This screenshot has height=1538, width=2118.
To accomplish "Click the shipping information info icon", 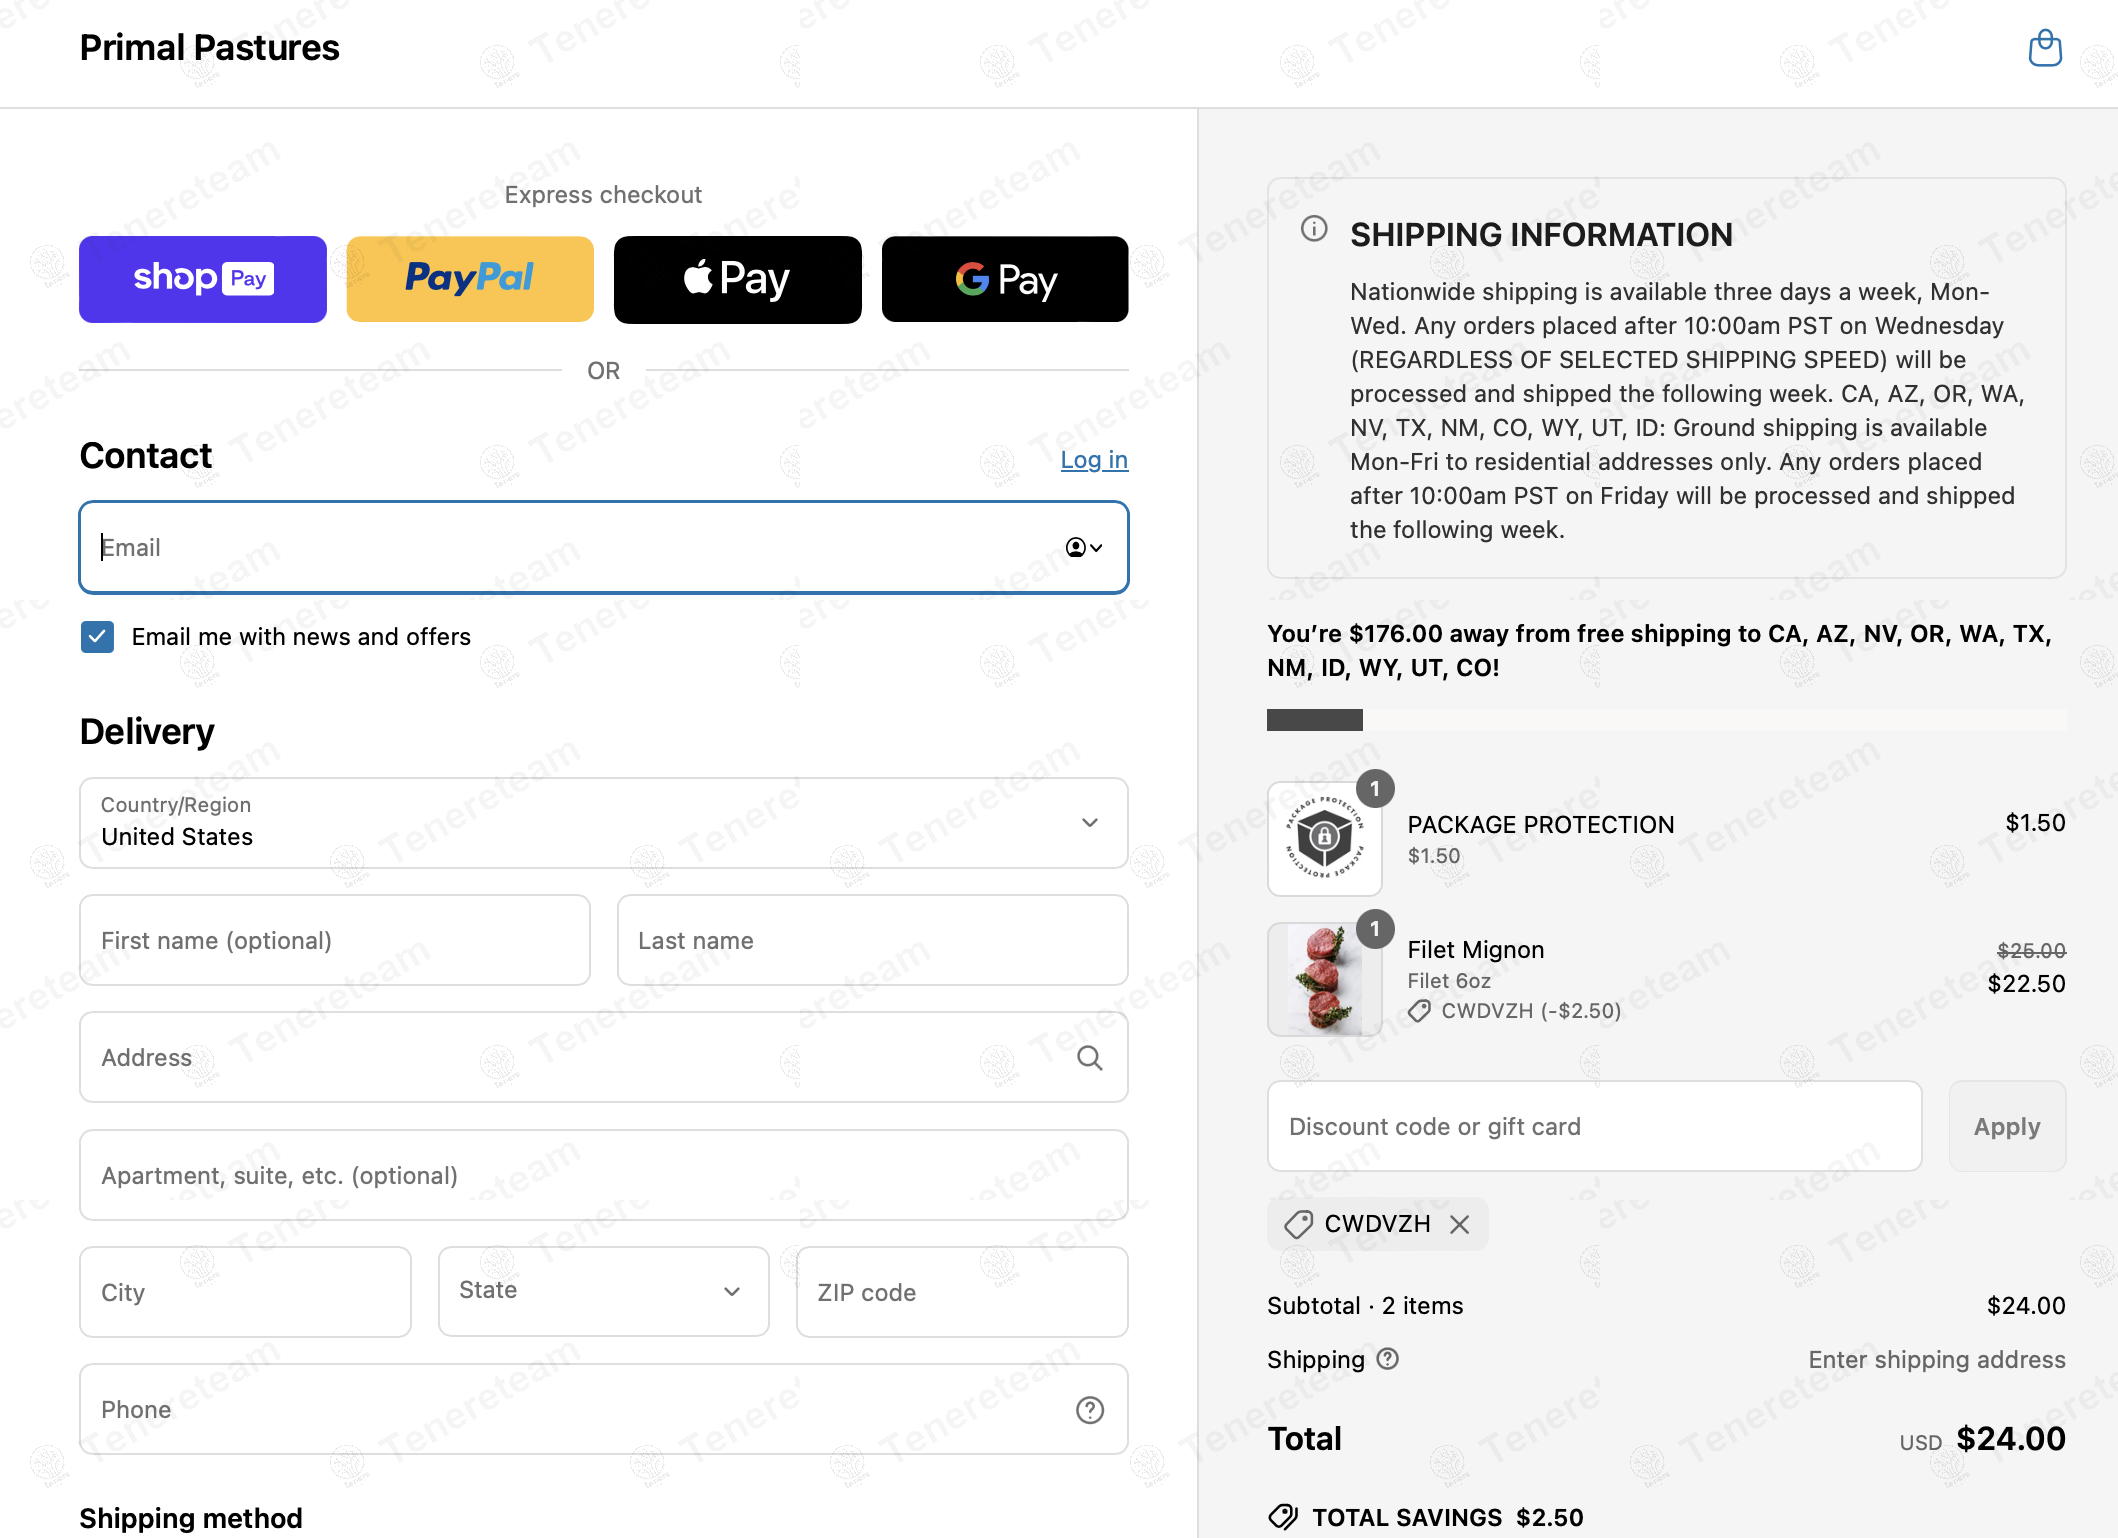I will click(1314, 229).
